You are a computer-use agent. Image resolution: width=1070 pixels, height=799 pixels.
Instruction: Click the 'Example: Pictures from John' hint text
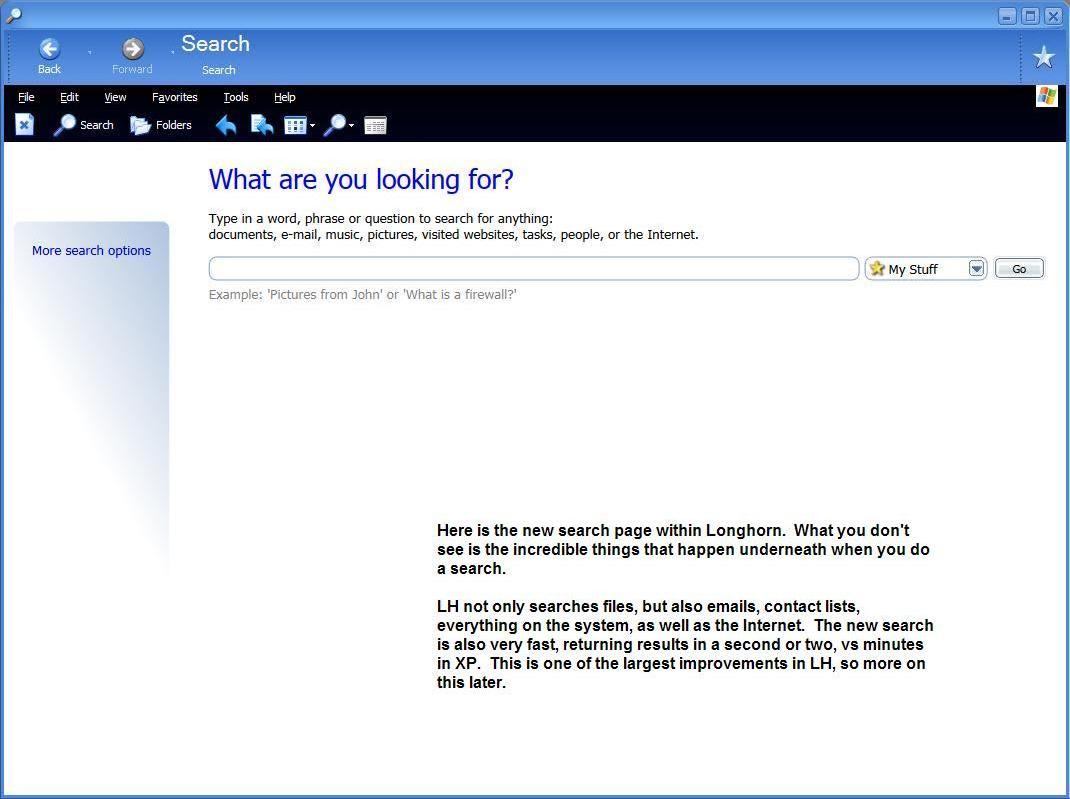(363, 295)
